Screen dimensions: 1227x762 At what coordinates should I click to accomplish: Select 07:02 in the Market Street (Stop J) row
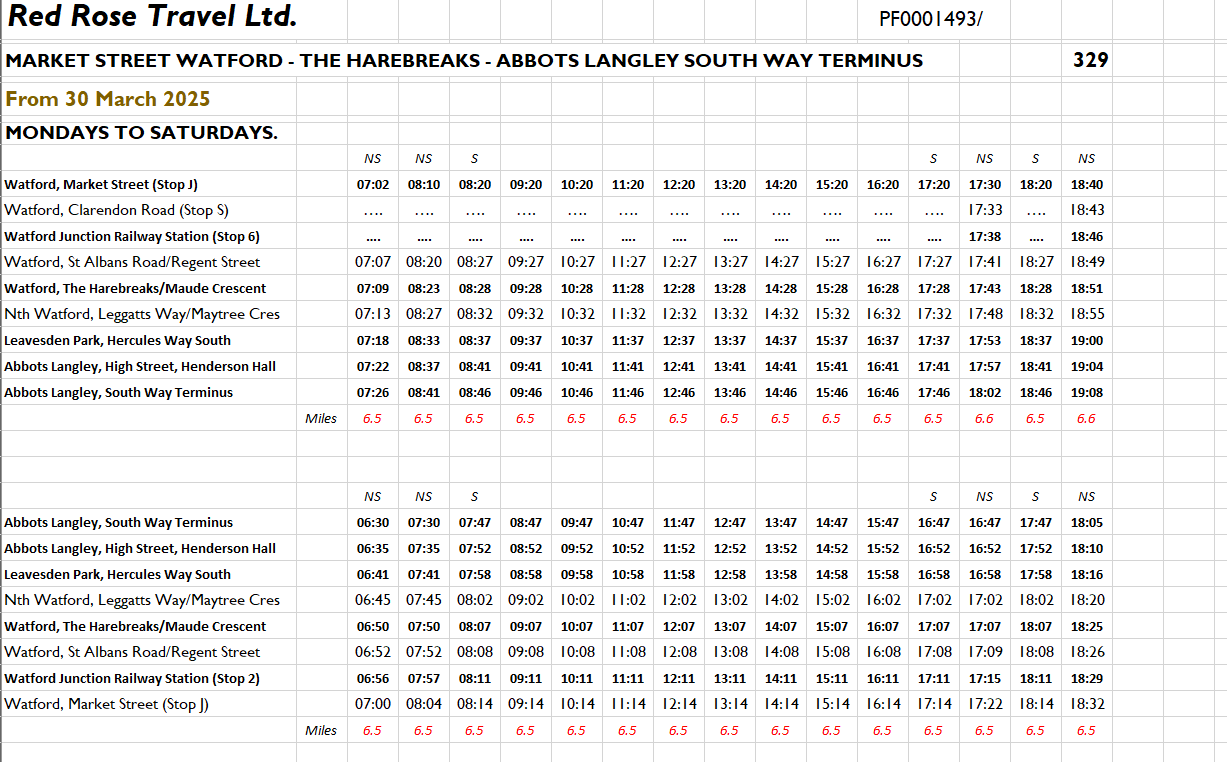click(x=372, y=185)
